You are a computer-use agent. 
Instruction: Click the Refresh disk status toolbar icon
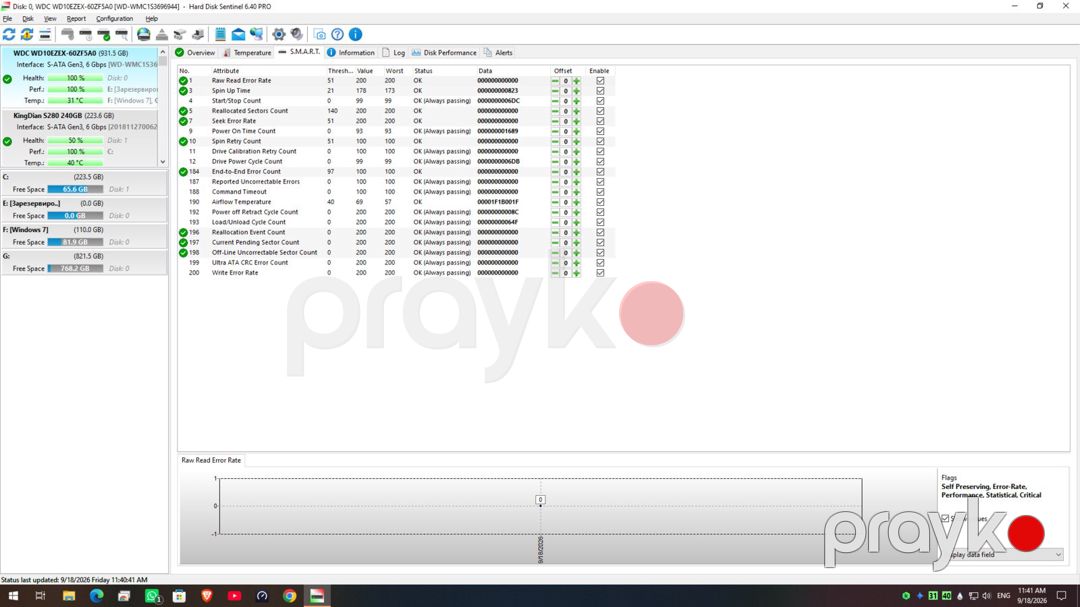point(9,34)
